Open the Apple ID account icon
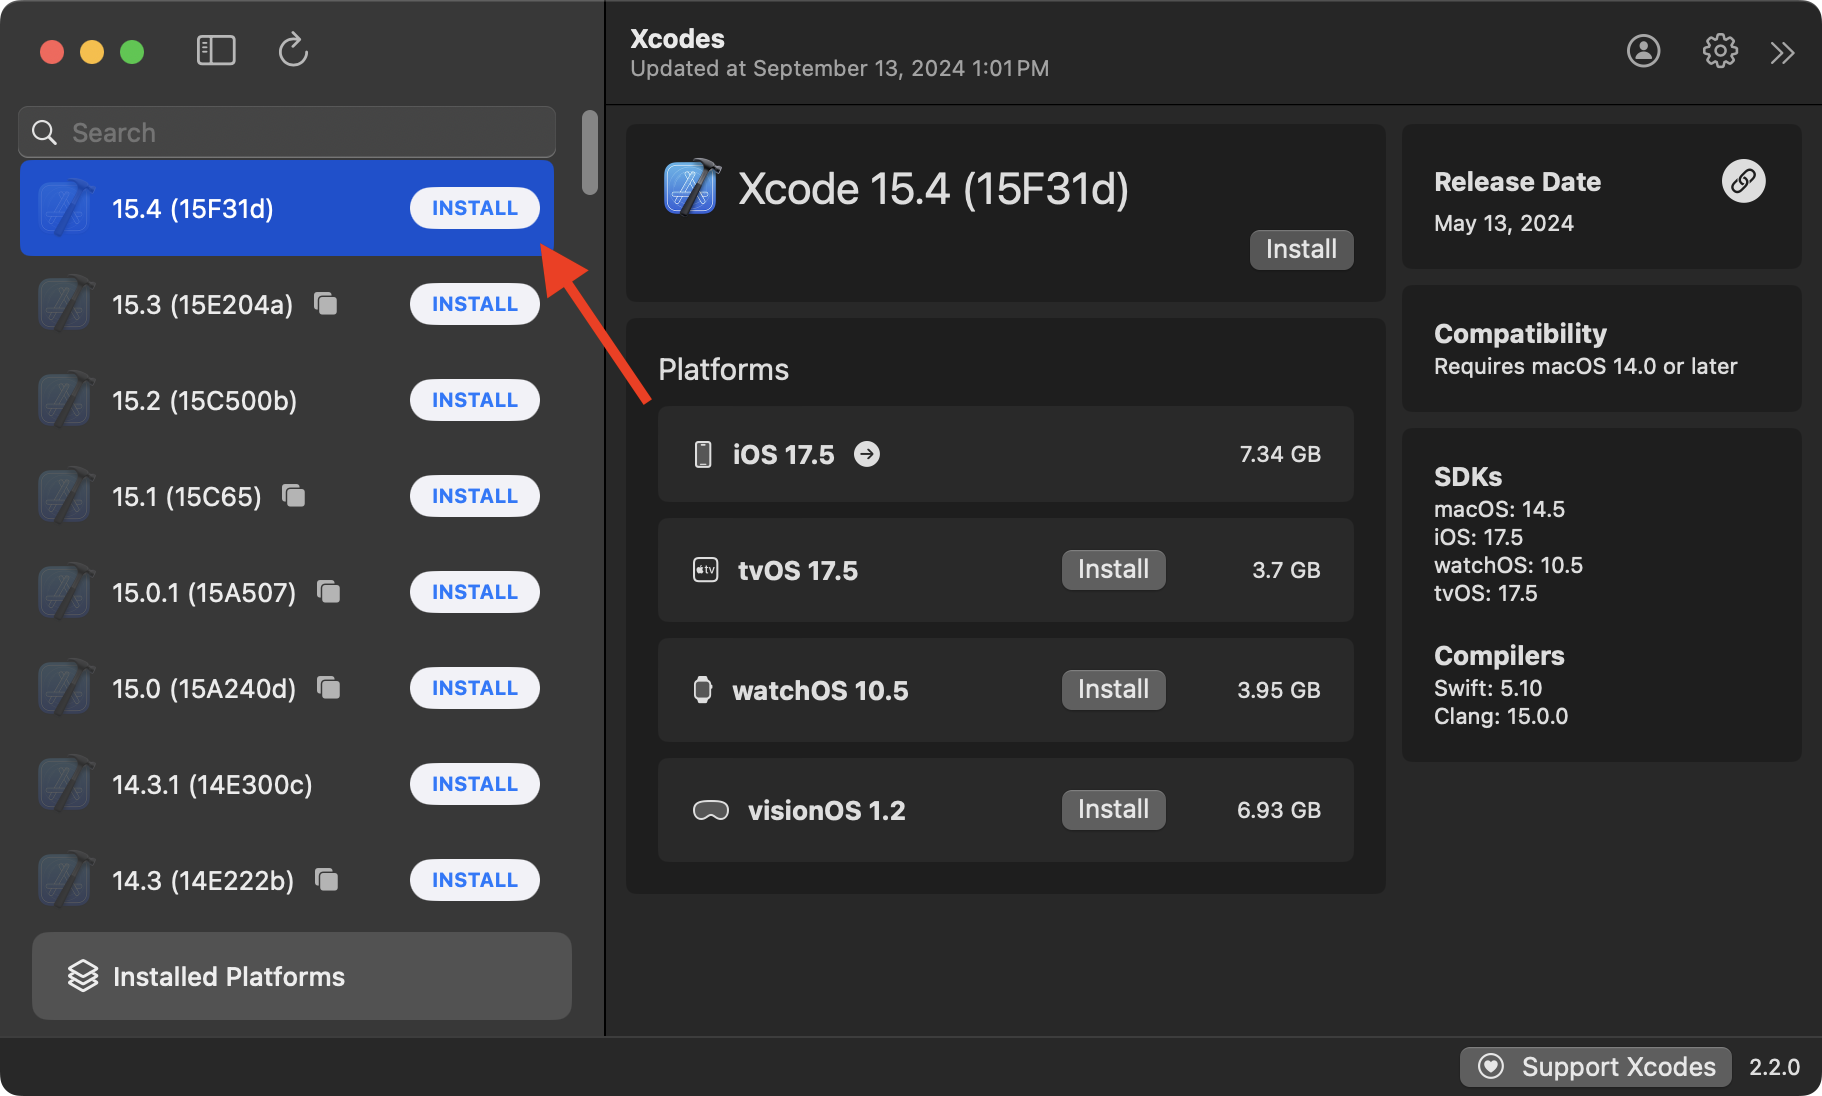Viewport: 1822px width, 1096px height. pos(1643,51)
